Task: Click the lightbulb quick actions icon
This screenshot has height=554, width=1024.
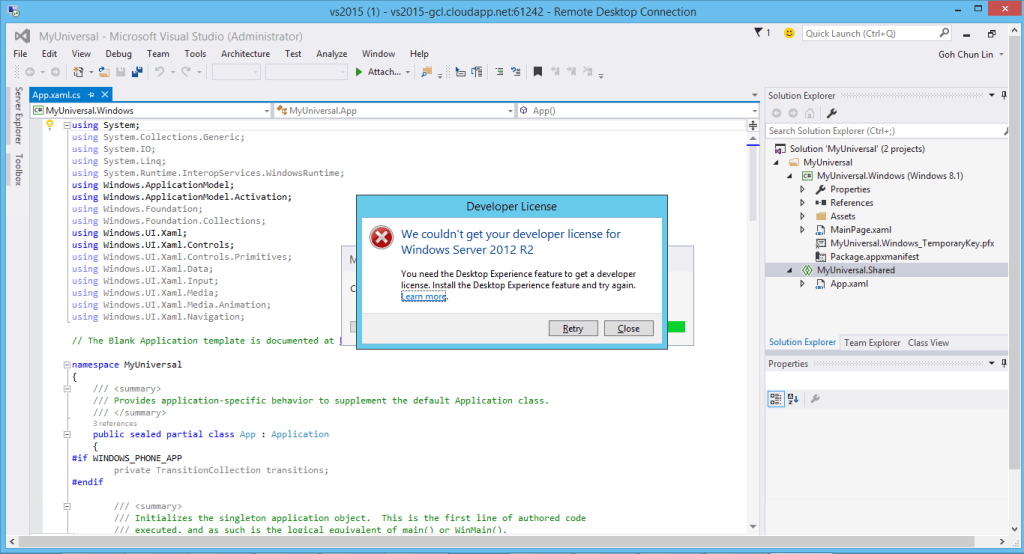Action: tap(50, 125)
